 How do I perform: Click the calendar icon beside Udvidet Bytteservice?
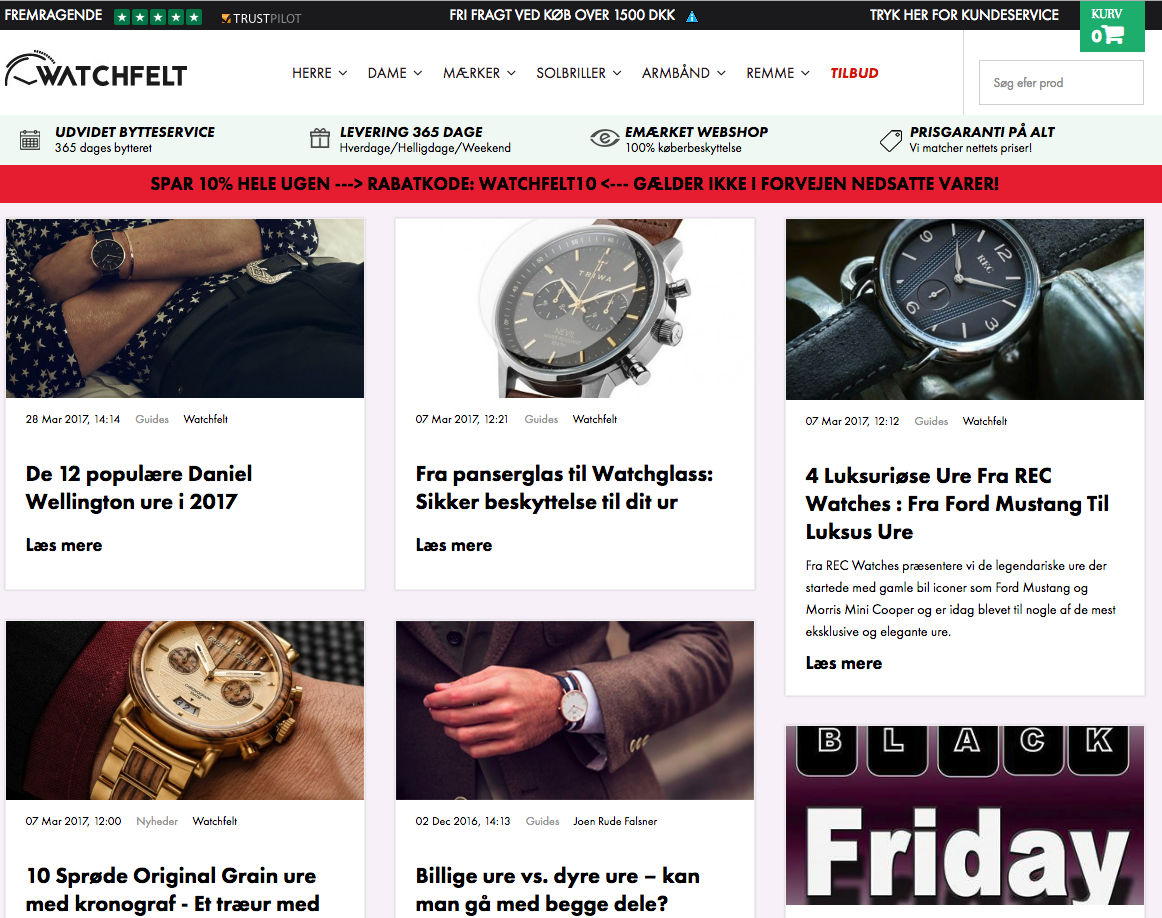[30, 139]
